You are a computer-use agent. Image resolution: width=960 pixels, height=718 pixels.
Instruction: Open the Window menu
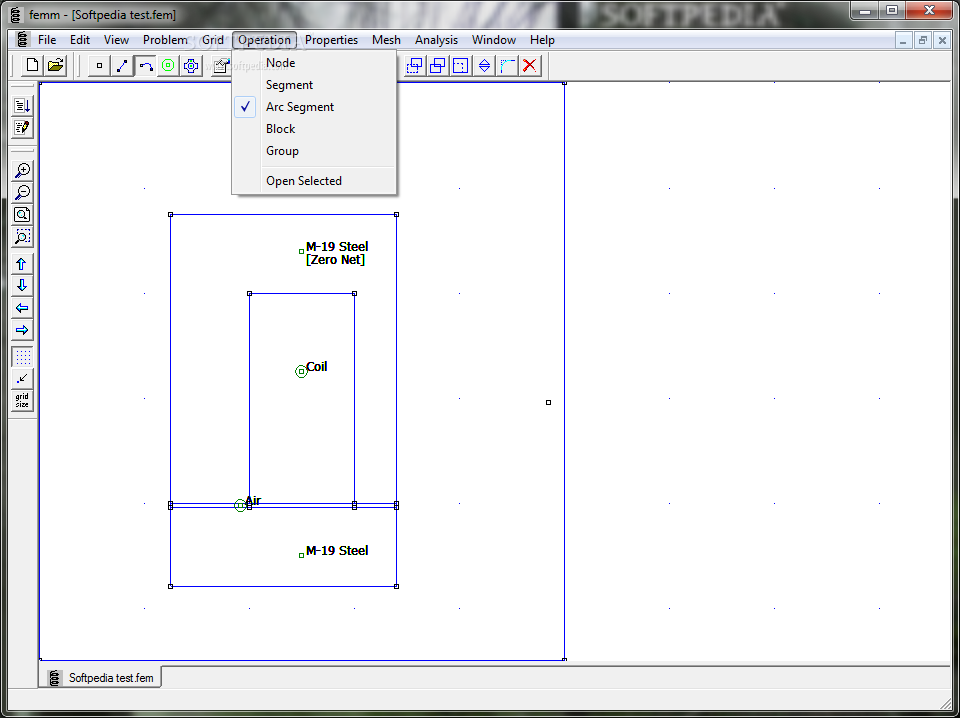[x=493, y=40]
